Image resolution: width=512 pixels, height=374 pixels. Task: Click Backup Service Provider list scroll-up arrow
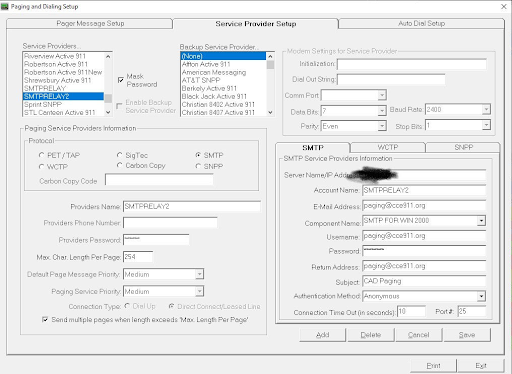pos(270,56)
